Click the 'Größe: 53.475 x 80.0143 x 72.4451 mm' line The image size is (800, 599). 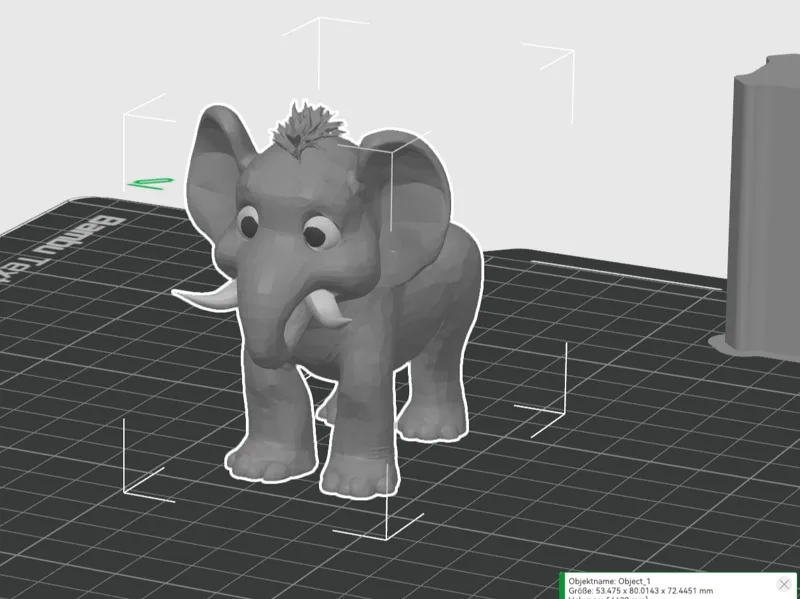pyautogui.click(x=640, y=591)
